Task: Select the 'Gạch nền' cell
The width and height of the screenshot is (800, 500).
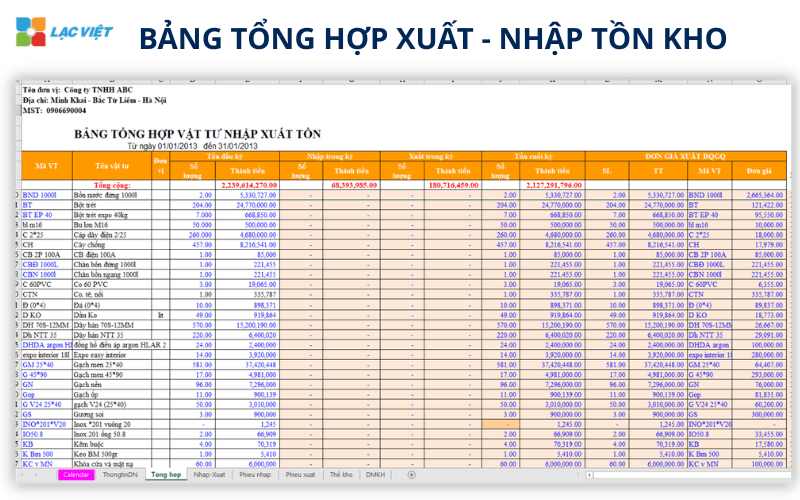Action: (x=112, y=385)
